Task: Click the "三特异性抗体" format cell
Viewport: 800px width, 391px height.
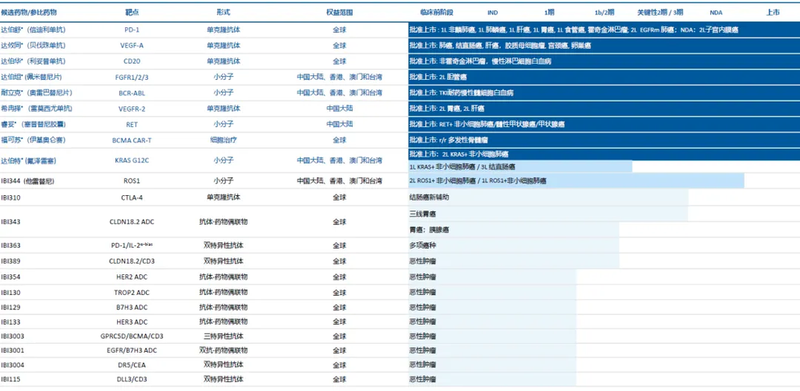Action: 223,336
